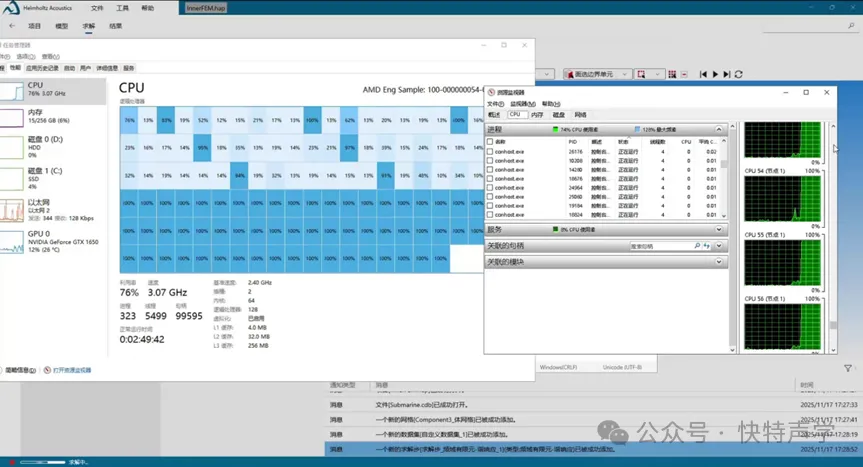Click the Open Resource Monitor link
The height and width of the screenshot is (467, 863).
[x=72, y=370]
